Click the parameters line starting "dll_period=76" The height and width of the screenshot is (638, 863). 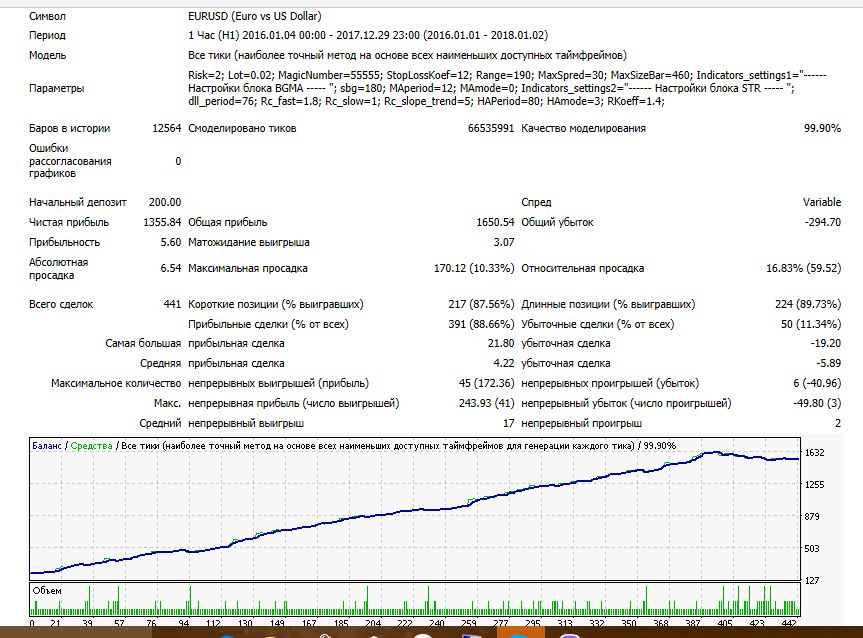coord(426,101)
